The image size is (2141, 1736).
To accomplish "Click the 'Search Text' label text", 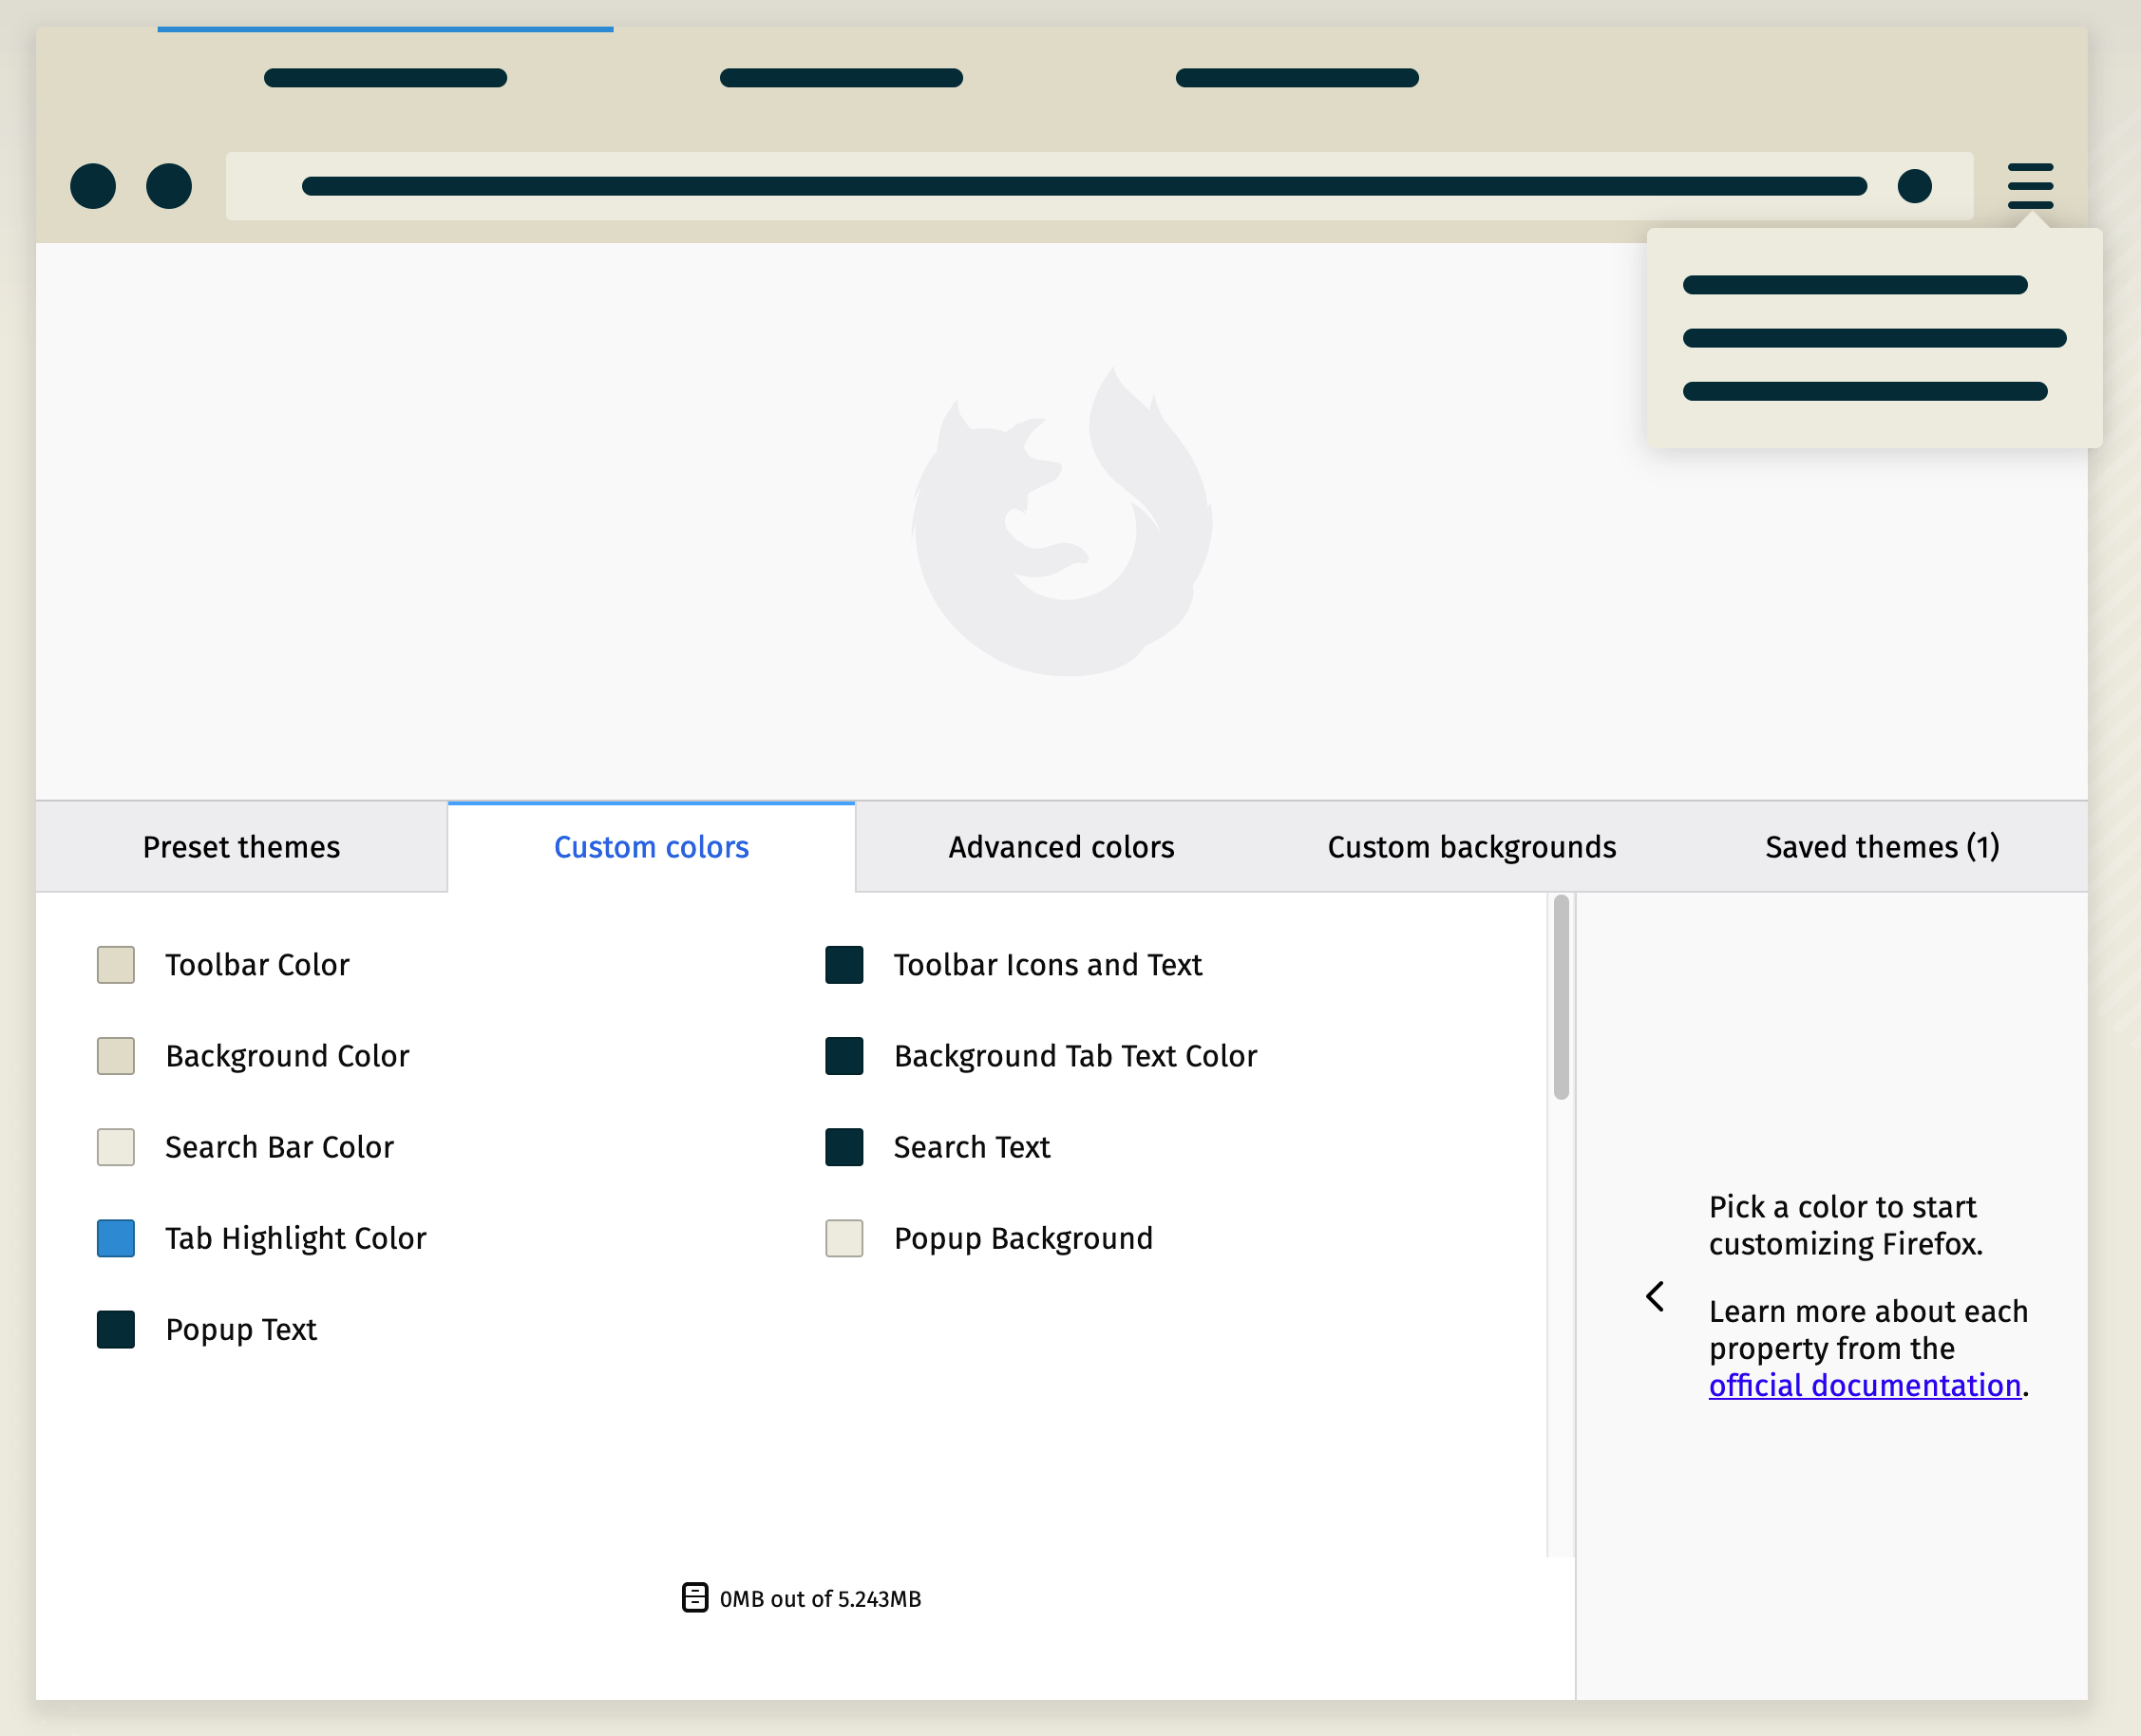I will (972, 1147).
